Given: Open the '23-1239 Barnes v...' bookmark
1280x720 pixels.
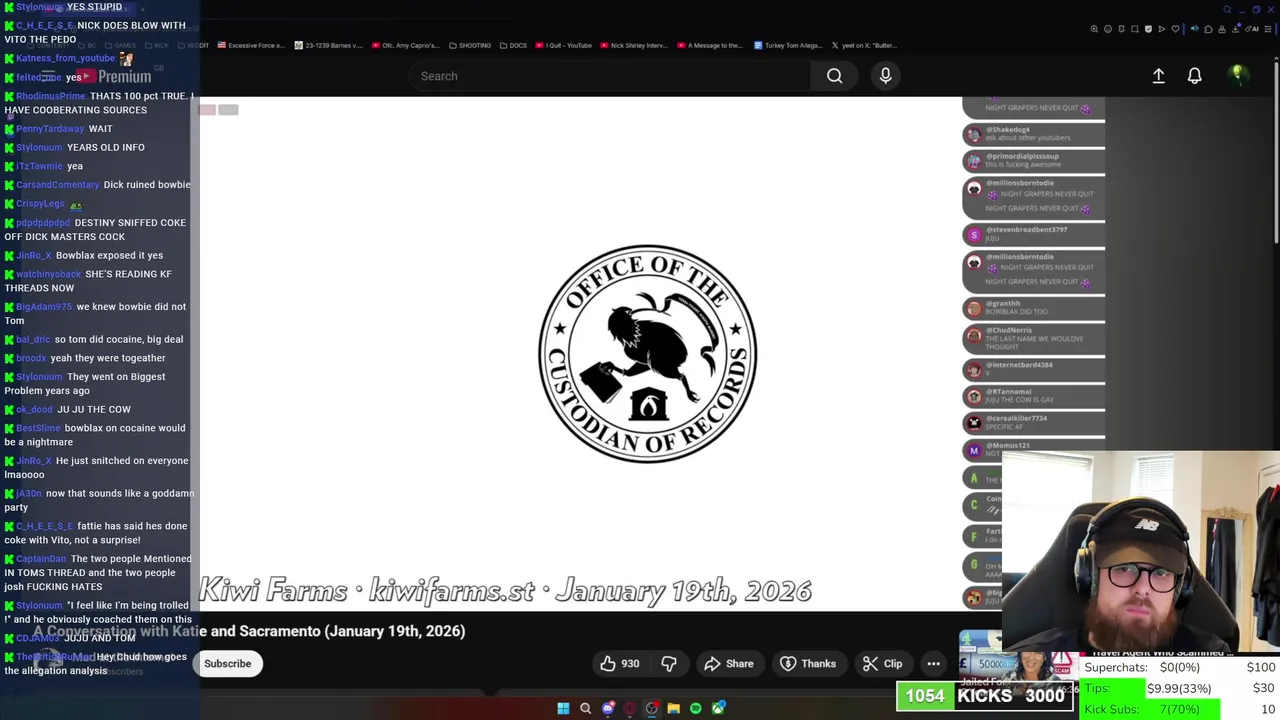Looking at the screenshot, I should tap(329, 45).
